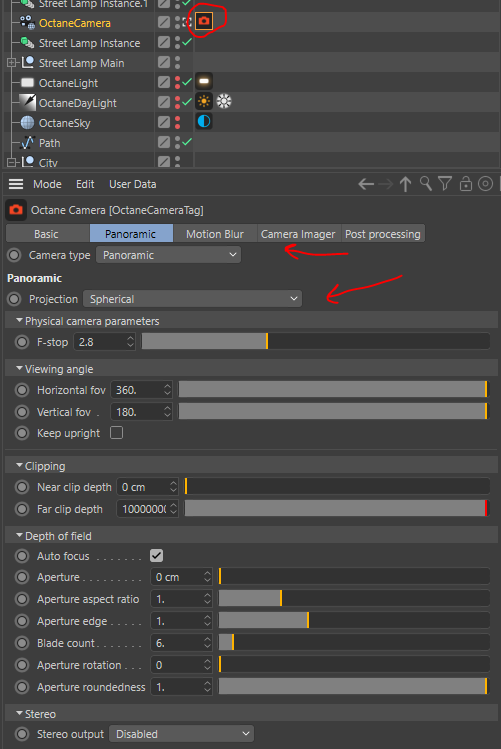Toggle Street Lamp Instance enable checkmark
501x749 pixels.
[x=187, y=42]
